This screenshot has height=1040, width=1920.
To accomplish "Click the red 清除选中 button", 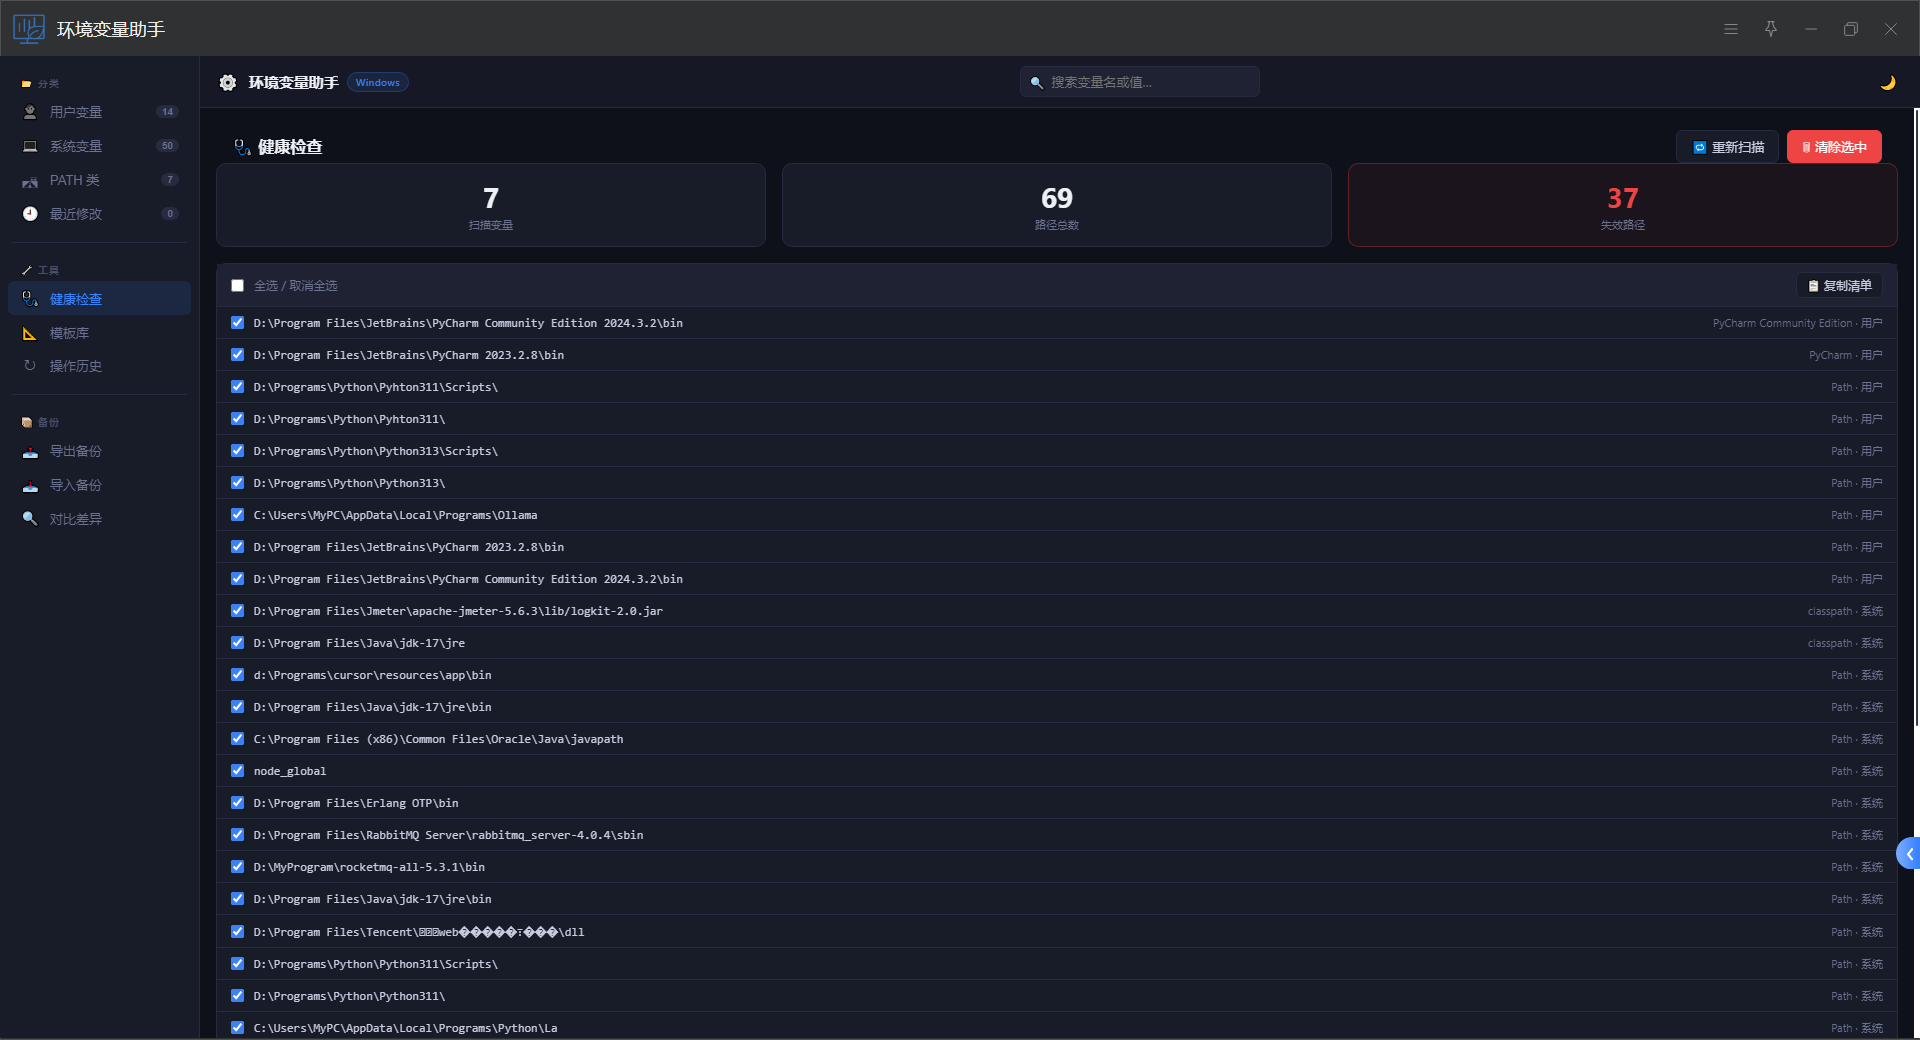I will coord(1834,147).
